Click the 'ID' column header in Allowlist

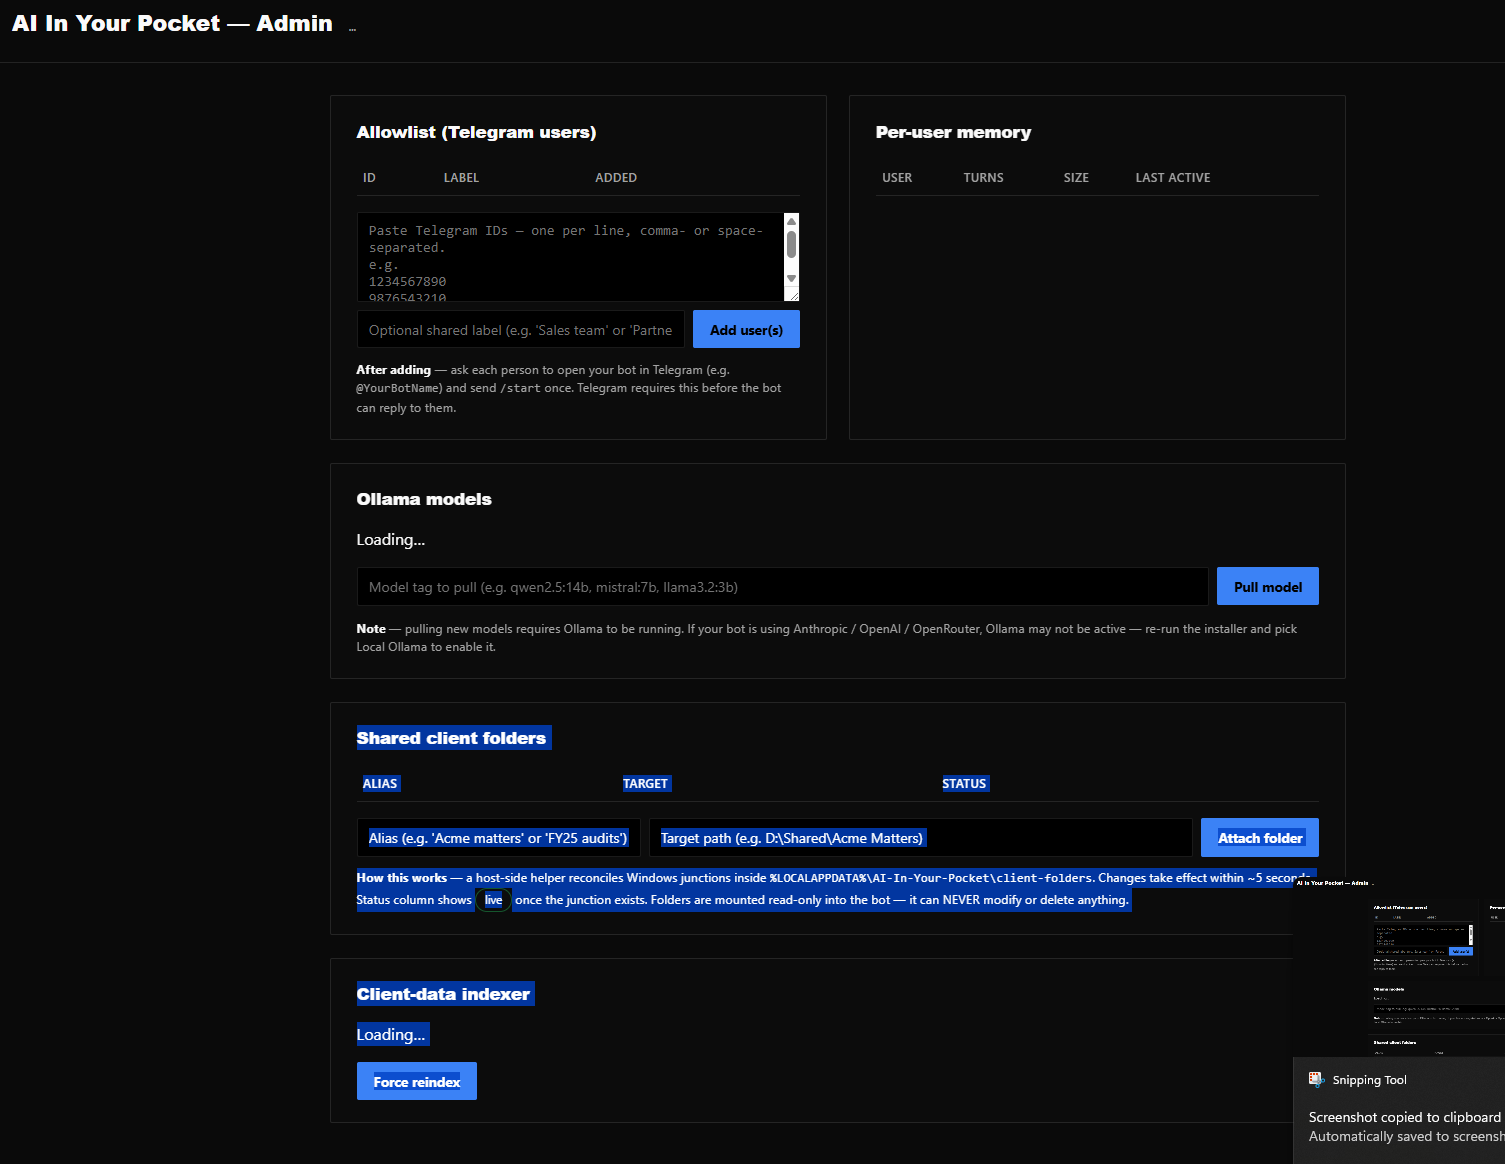click(369, 178)
